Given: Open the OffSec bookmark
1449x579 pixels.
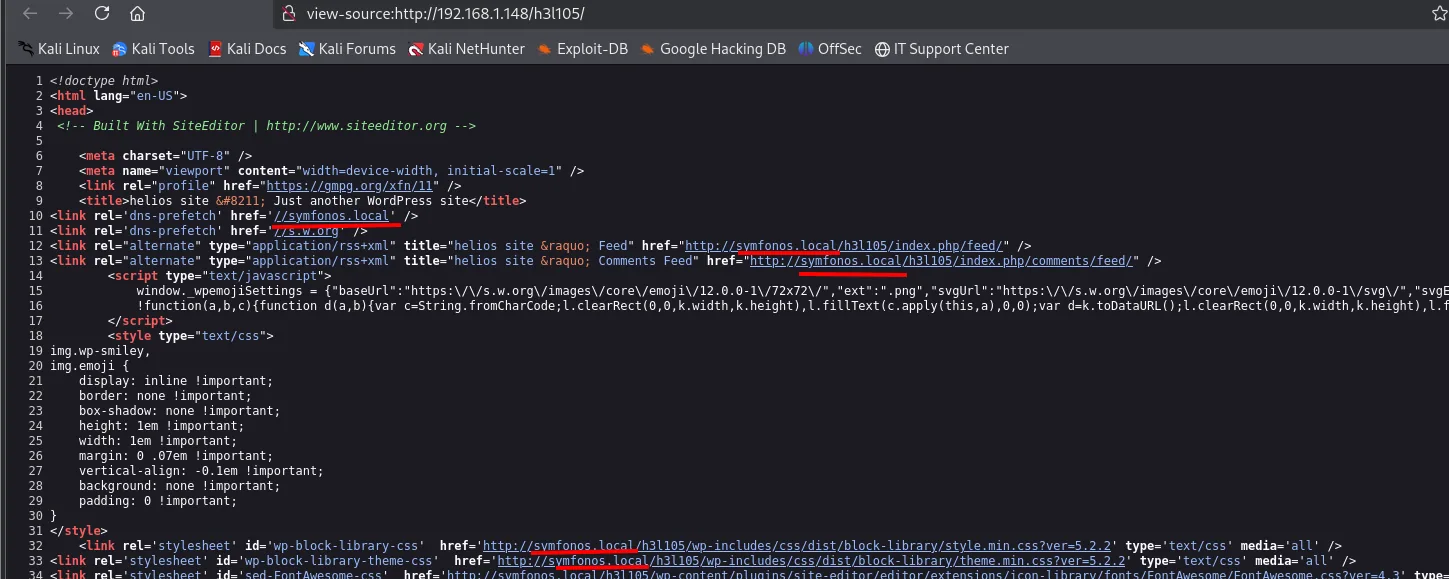Looking at the screenshot, I should [830, 49].
